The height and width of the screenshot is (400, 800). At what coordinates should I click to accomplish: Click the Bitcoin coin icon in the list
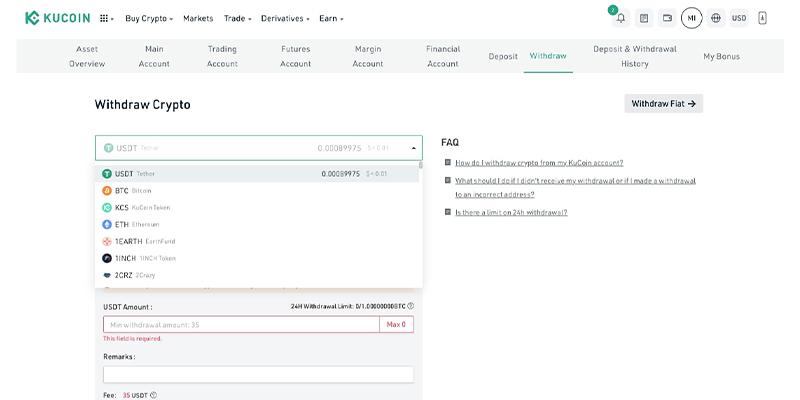click(107, 190)
